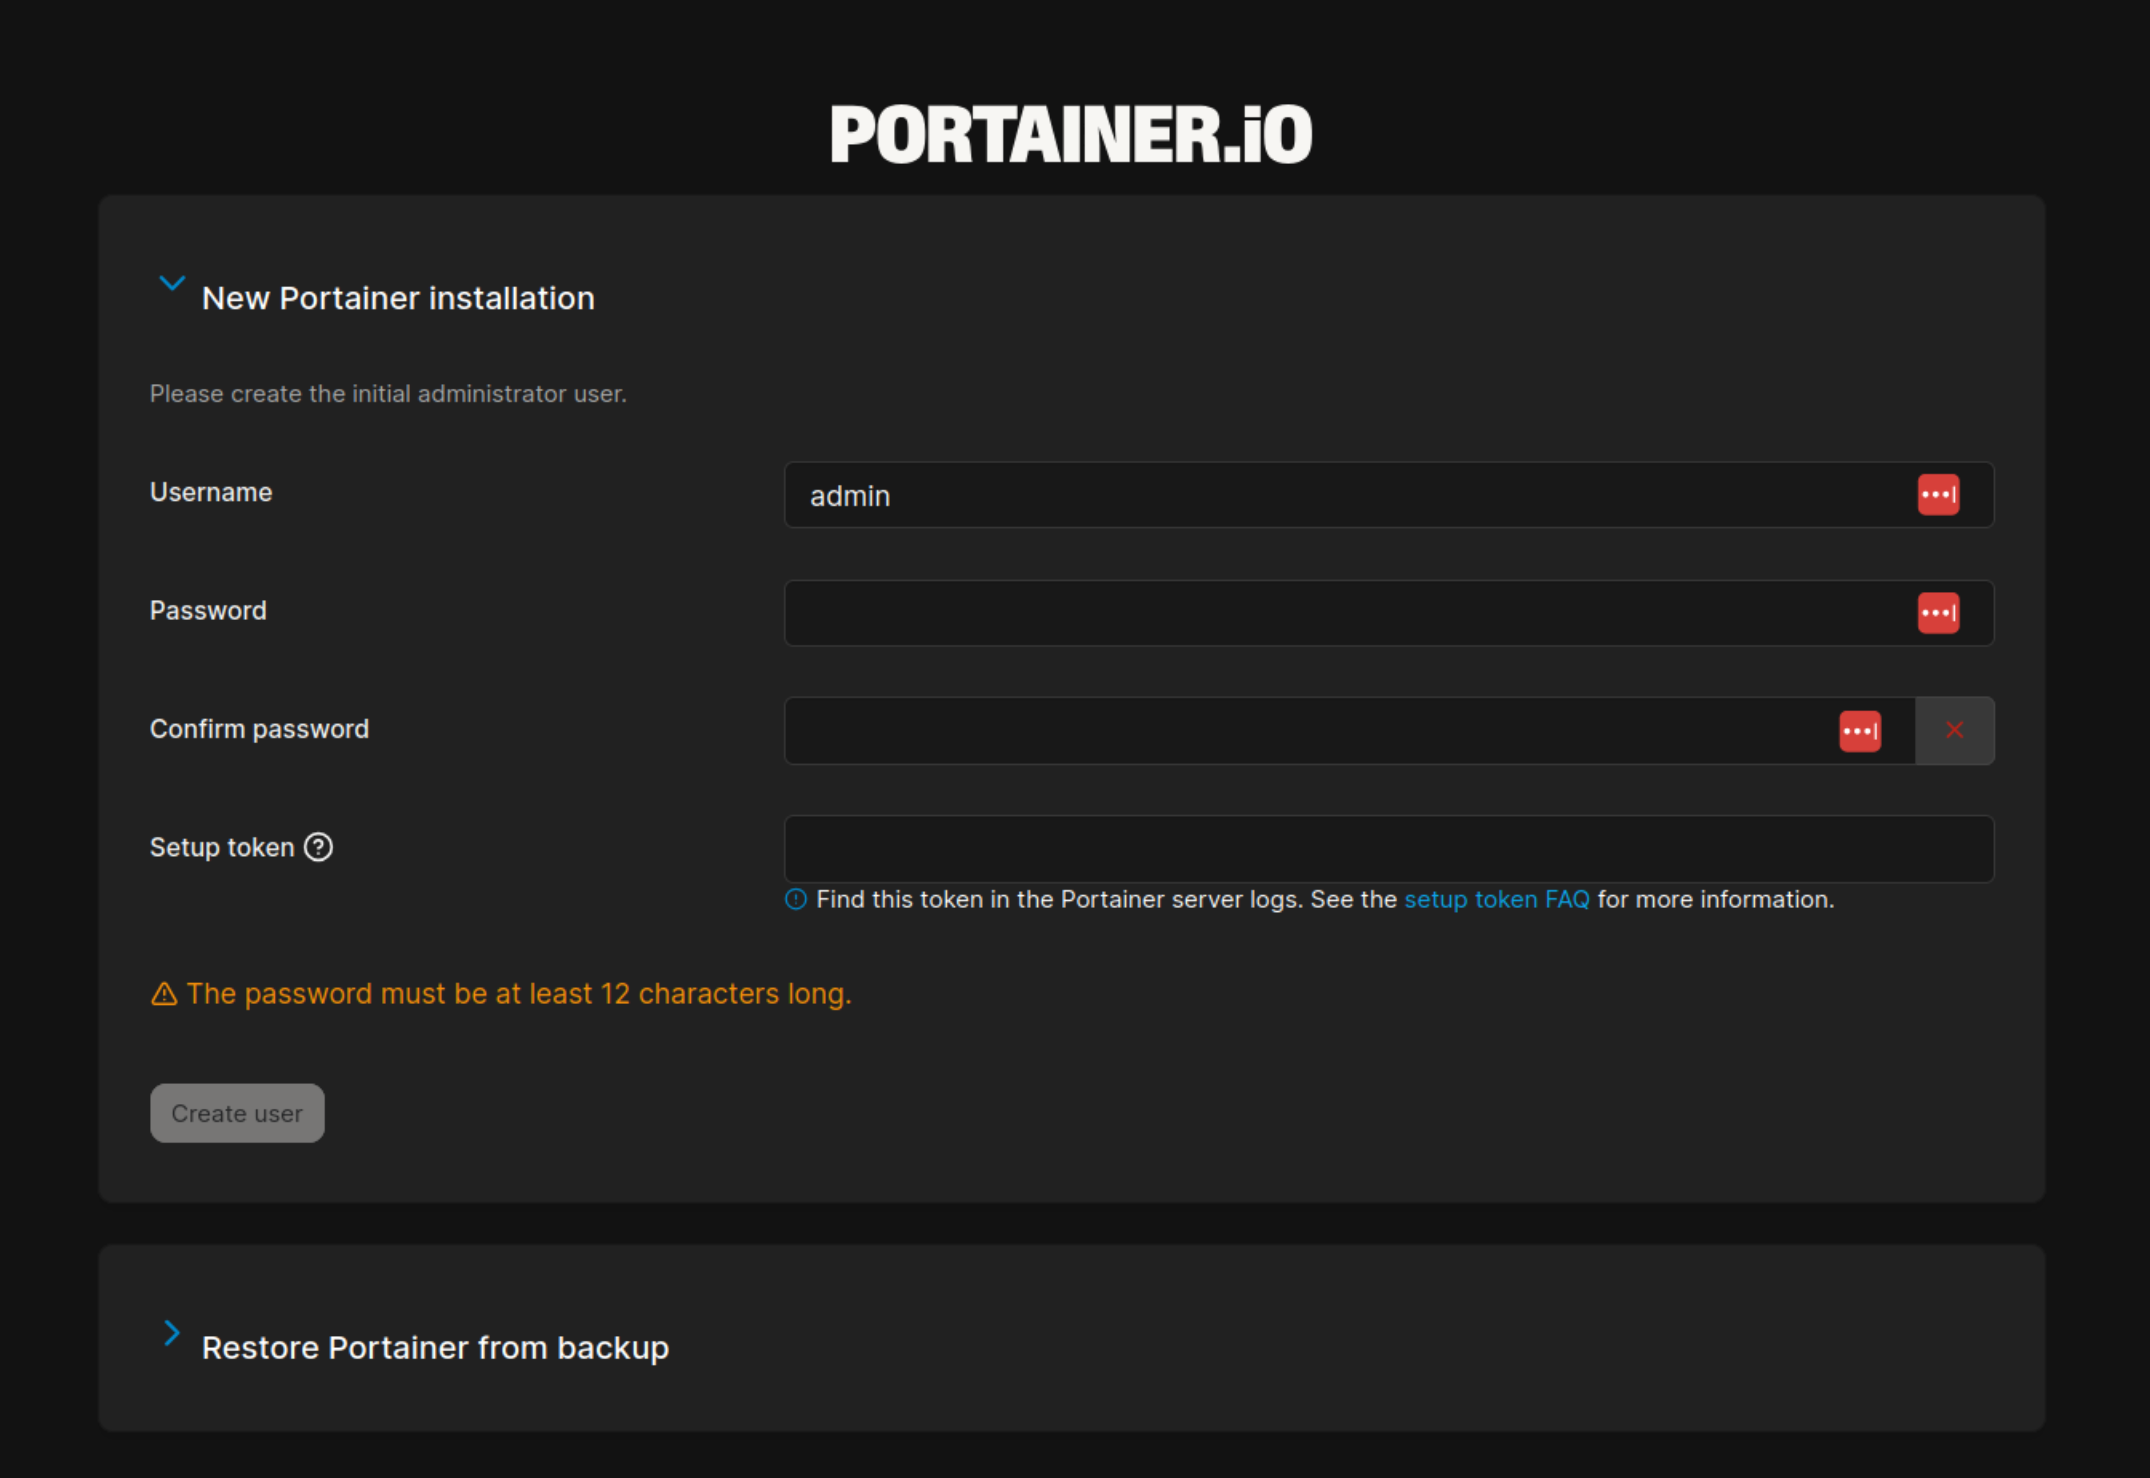Click the Username label
Viewport: 2150px width, 1478px height.
tap(211, 492)
